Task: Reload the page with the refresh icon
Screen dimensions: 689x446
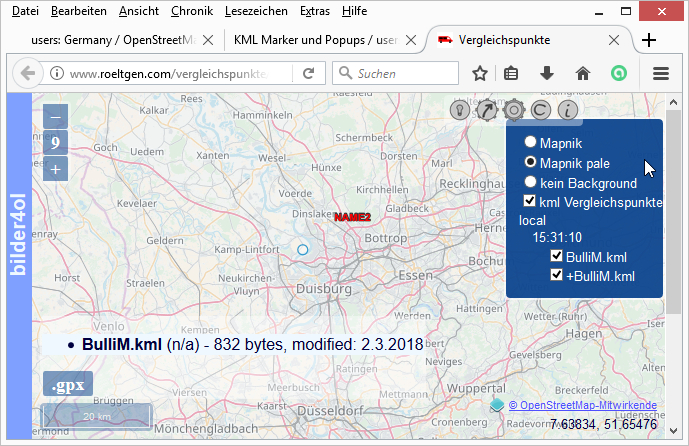Action: click(309, 73)
